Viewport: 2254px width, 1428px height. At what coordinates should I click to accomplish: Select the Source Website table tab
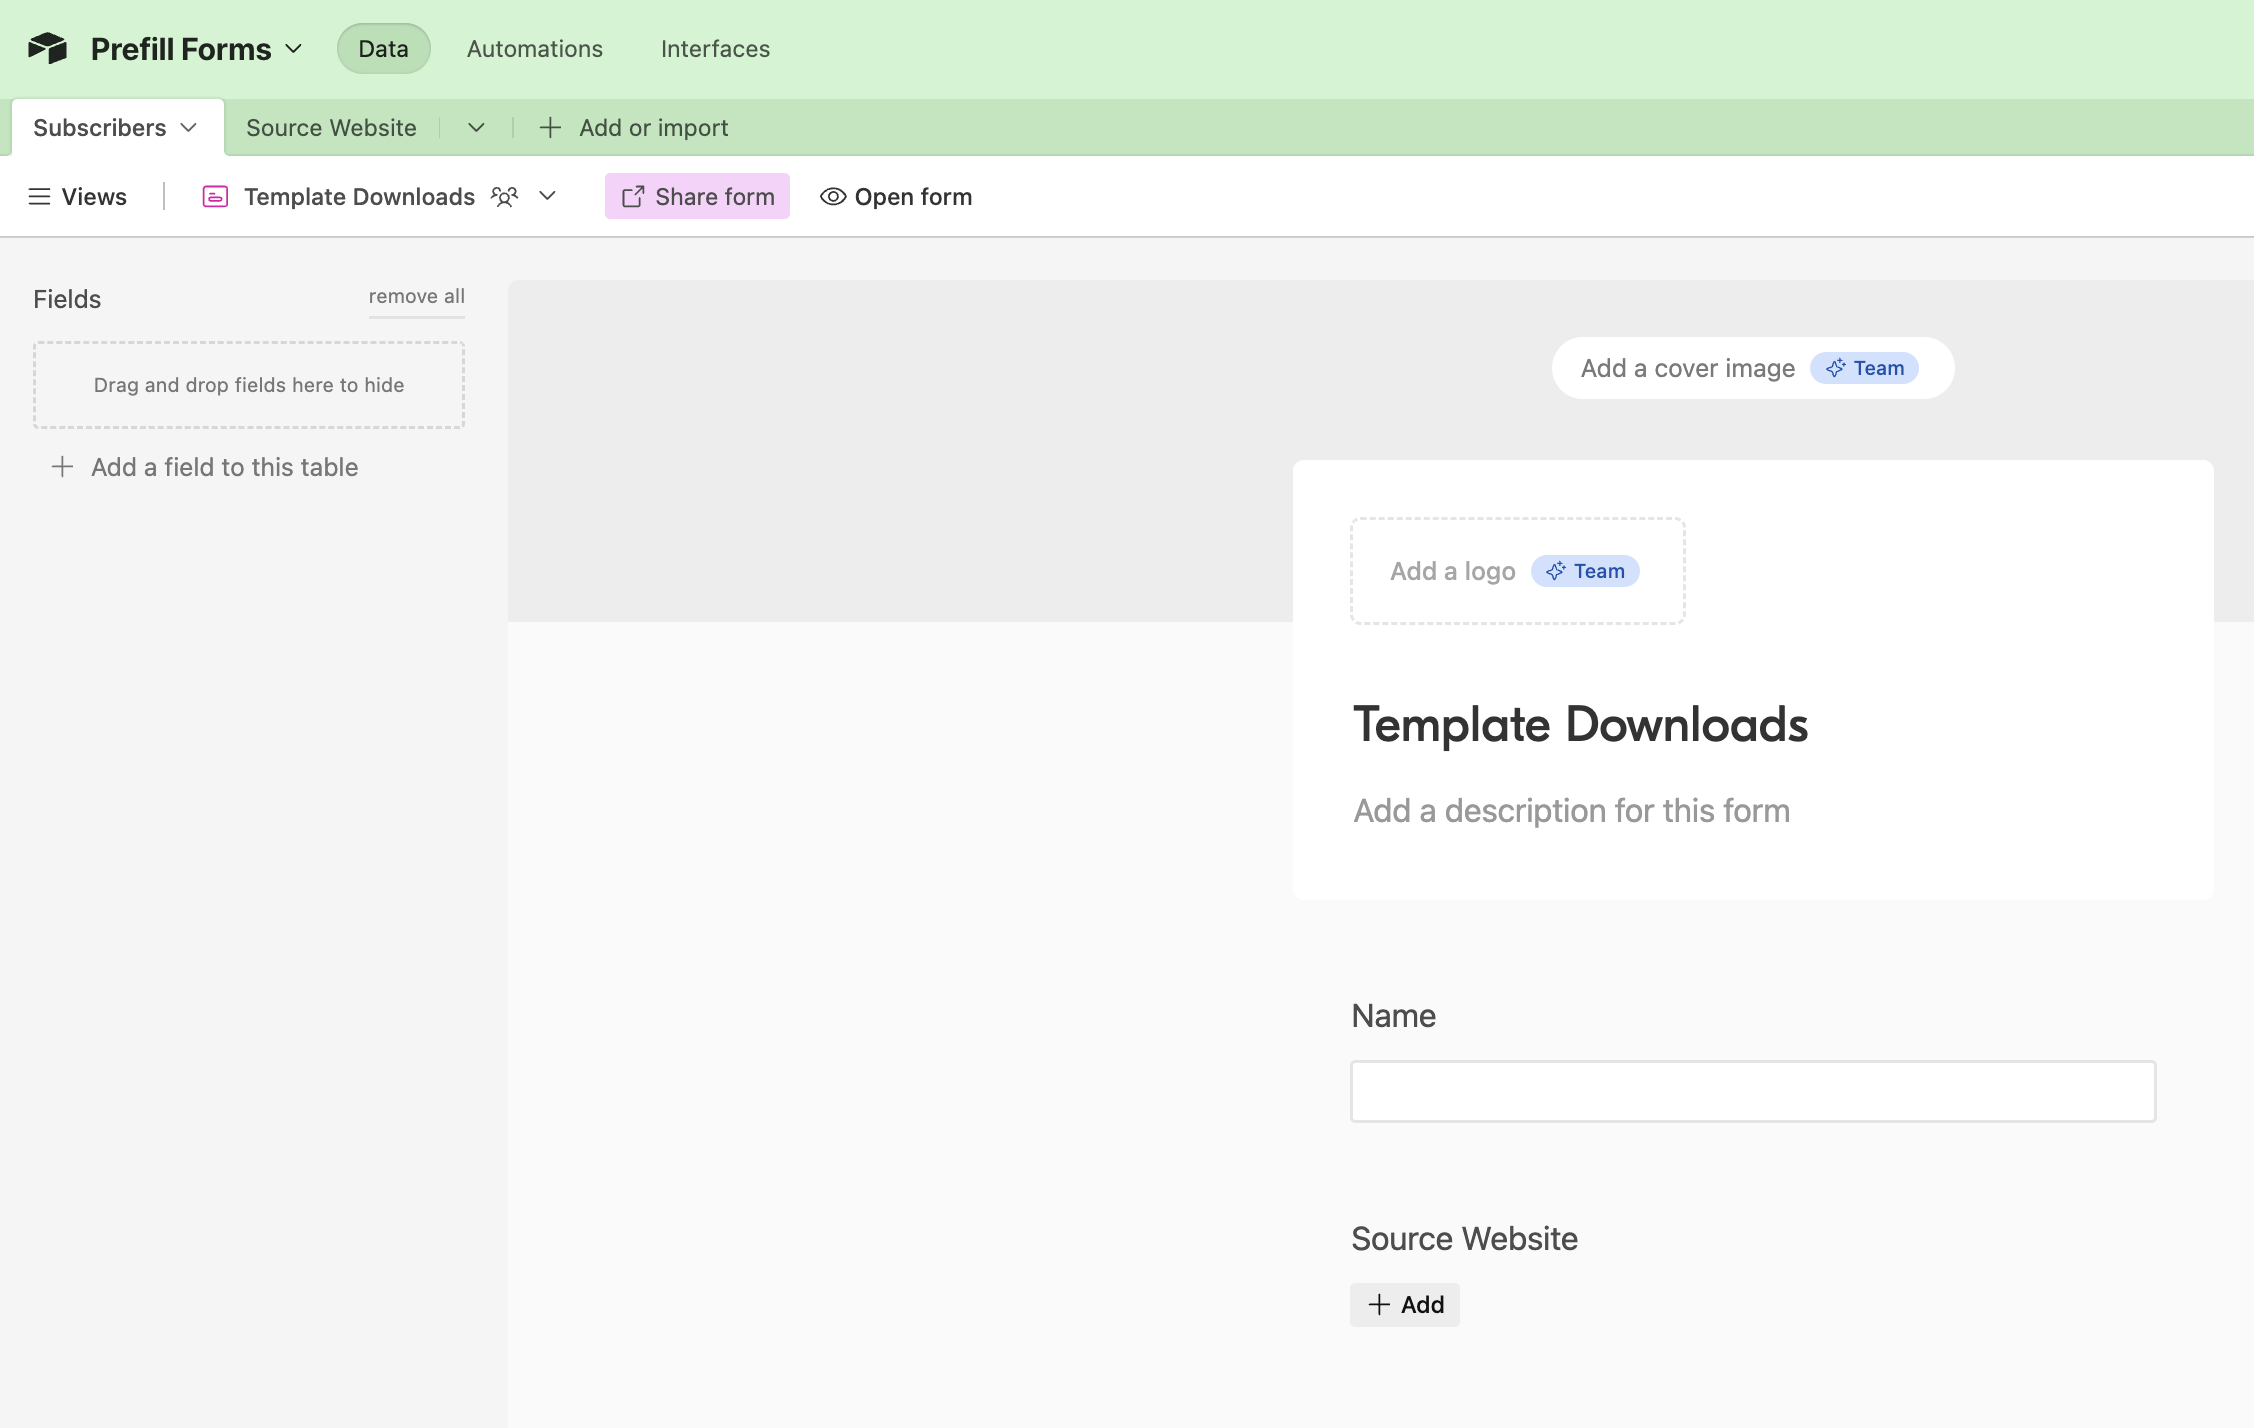point(331,128)
